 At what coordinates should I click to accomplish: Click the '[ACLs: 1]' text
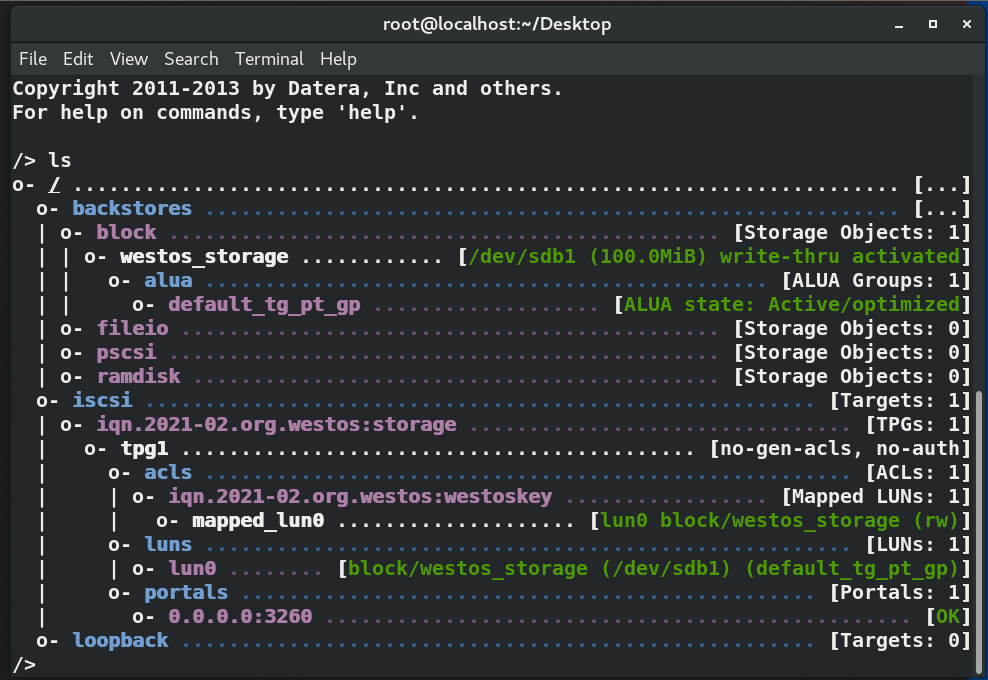[919, 472]
